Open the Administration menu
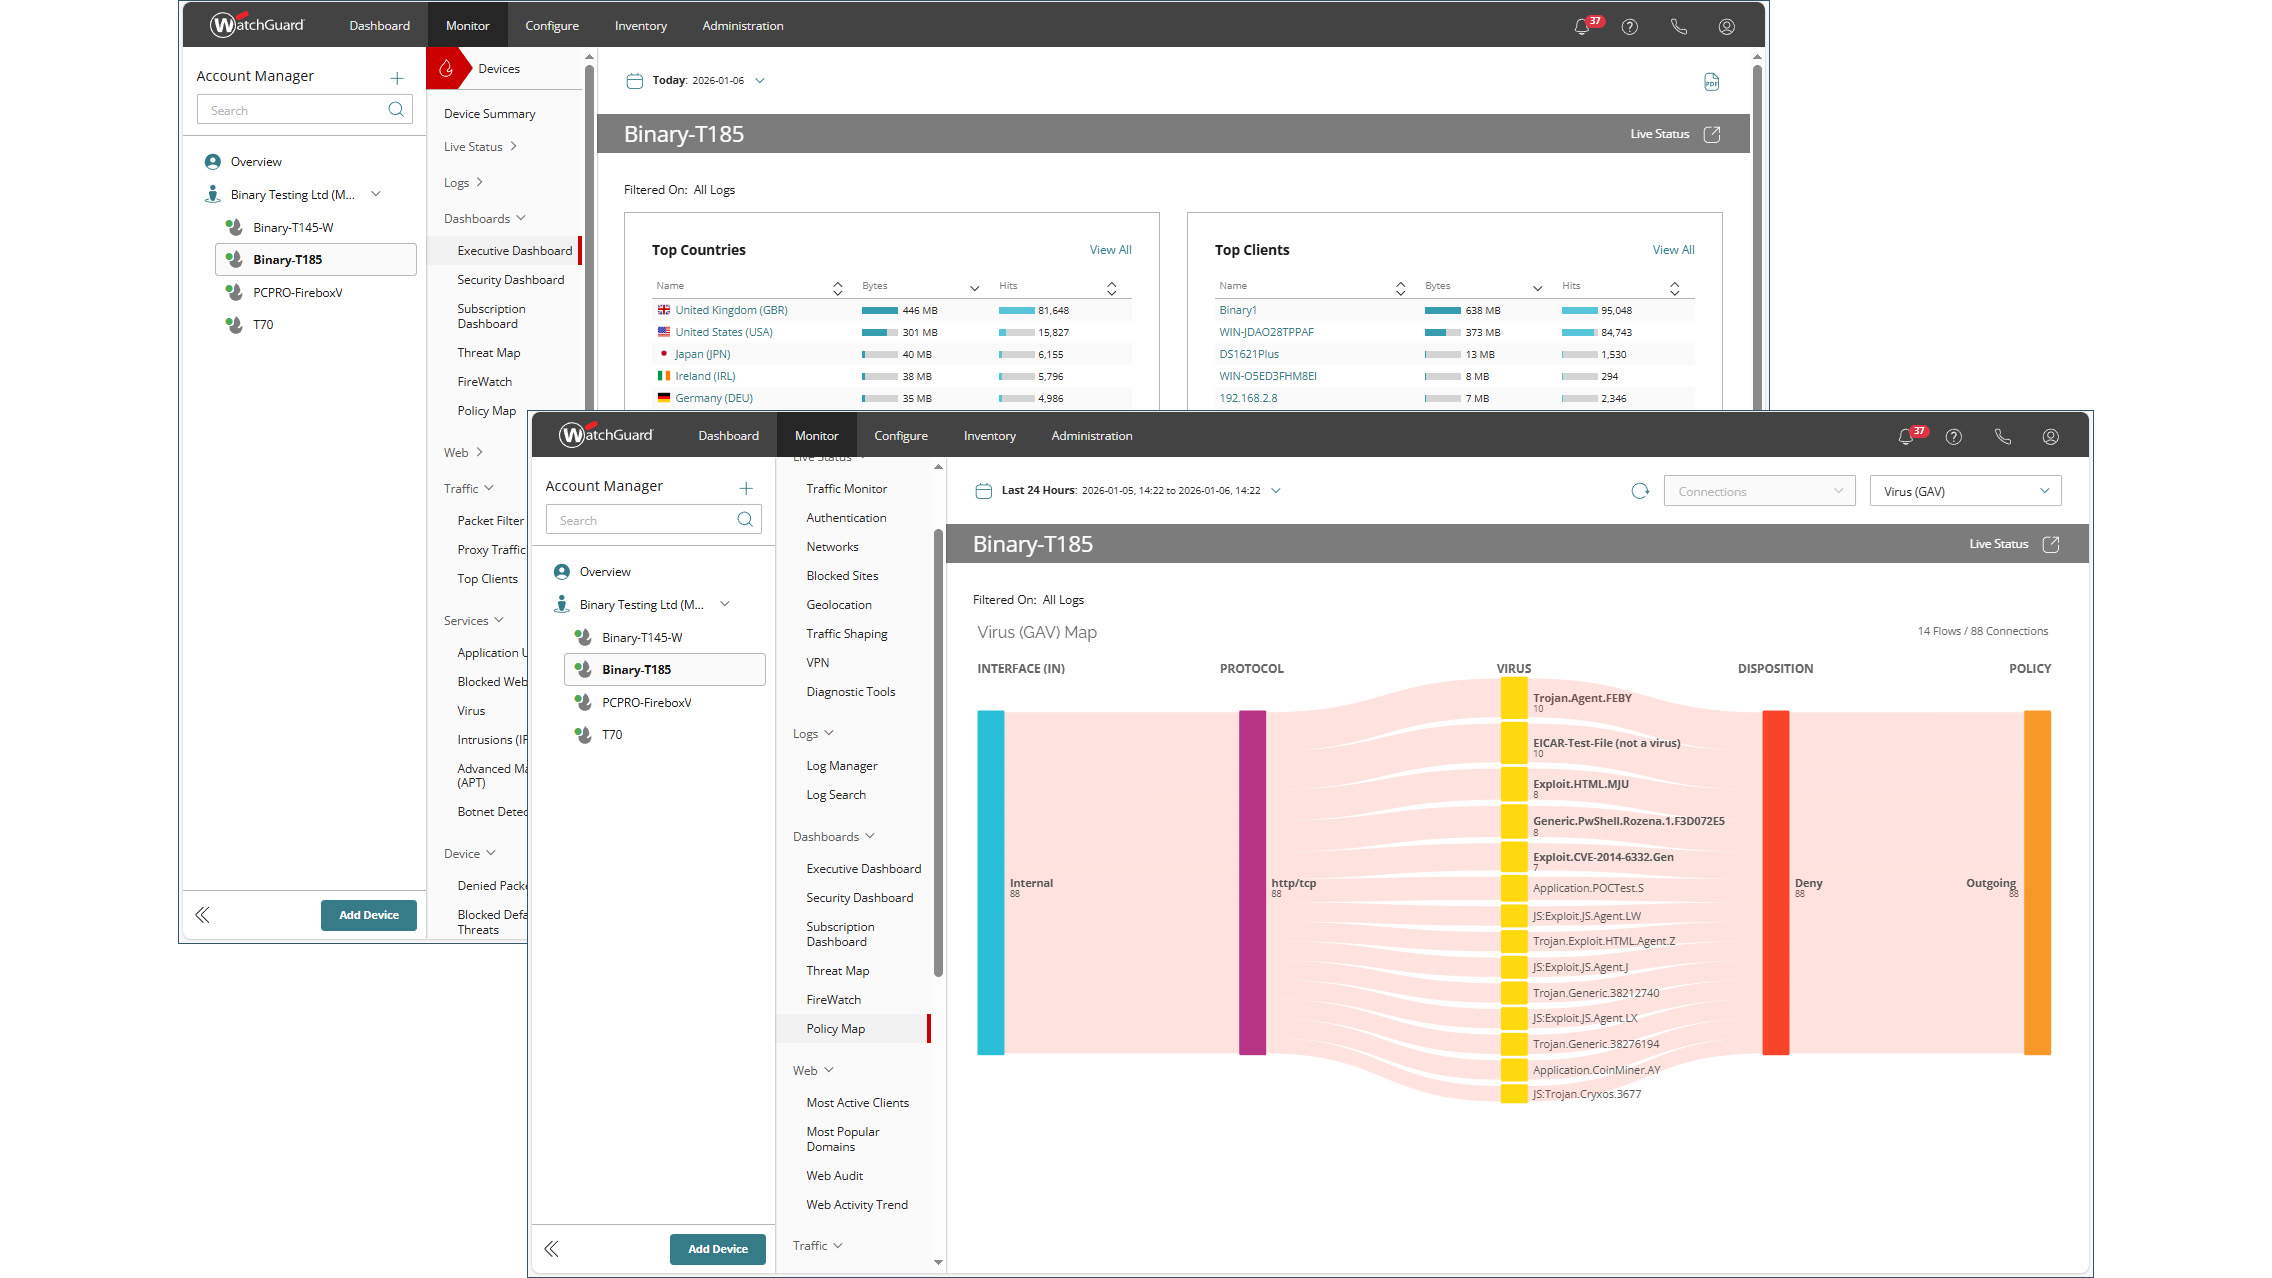Image resolution: width=2272 pixels, height=1278 pixels. (1092, 435)
